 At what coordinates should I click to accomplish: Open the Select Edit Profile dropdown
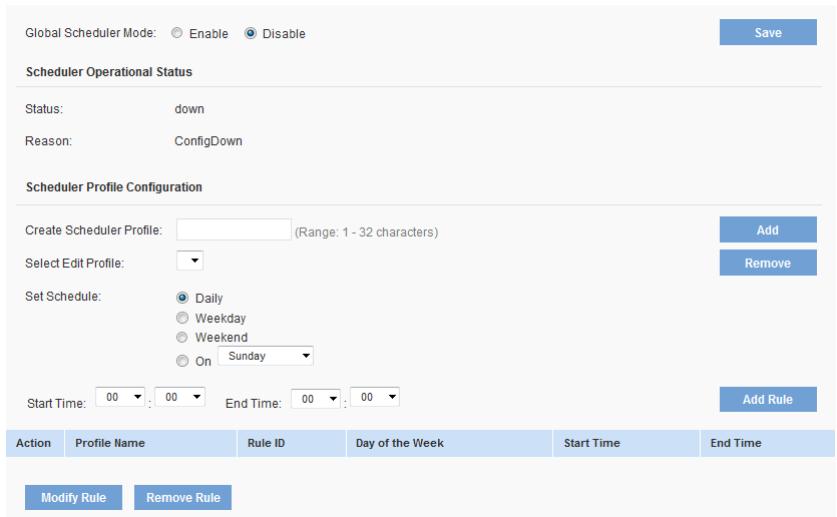(x=190, y=261)
